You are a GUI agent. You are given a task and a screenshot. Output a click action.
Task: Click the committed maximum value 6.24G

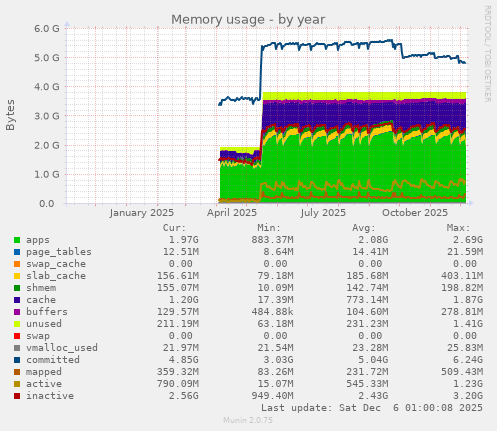(468, 360)
